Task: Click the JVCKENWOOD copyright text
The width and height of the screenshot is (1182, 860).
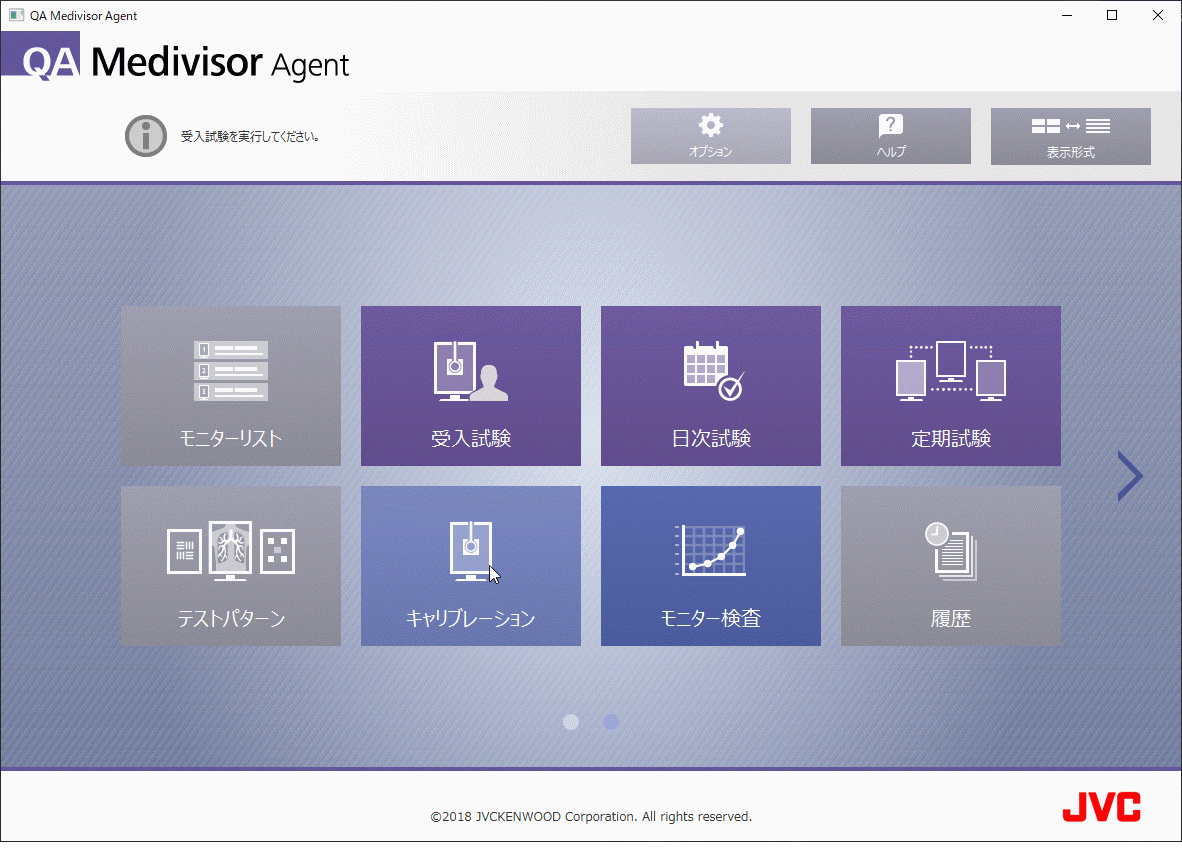Action: pos(591,816)
